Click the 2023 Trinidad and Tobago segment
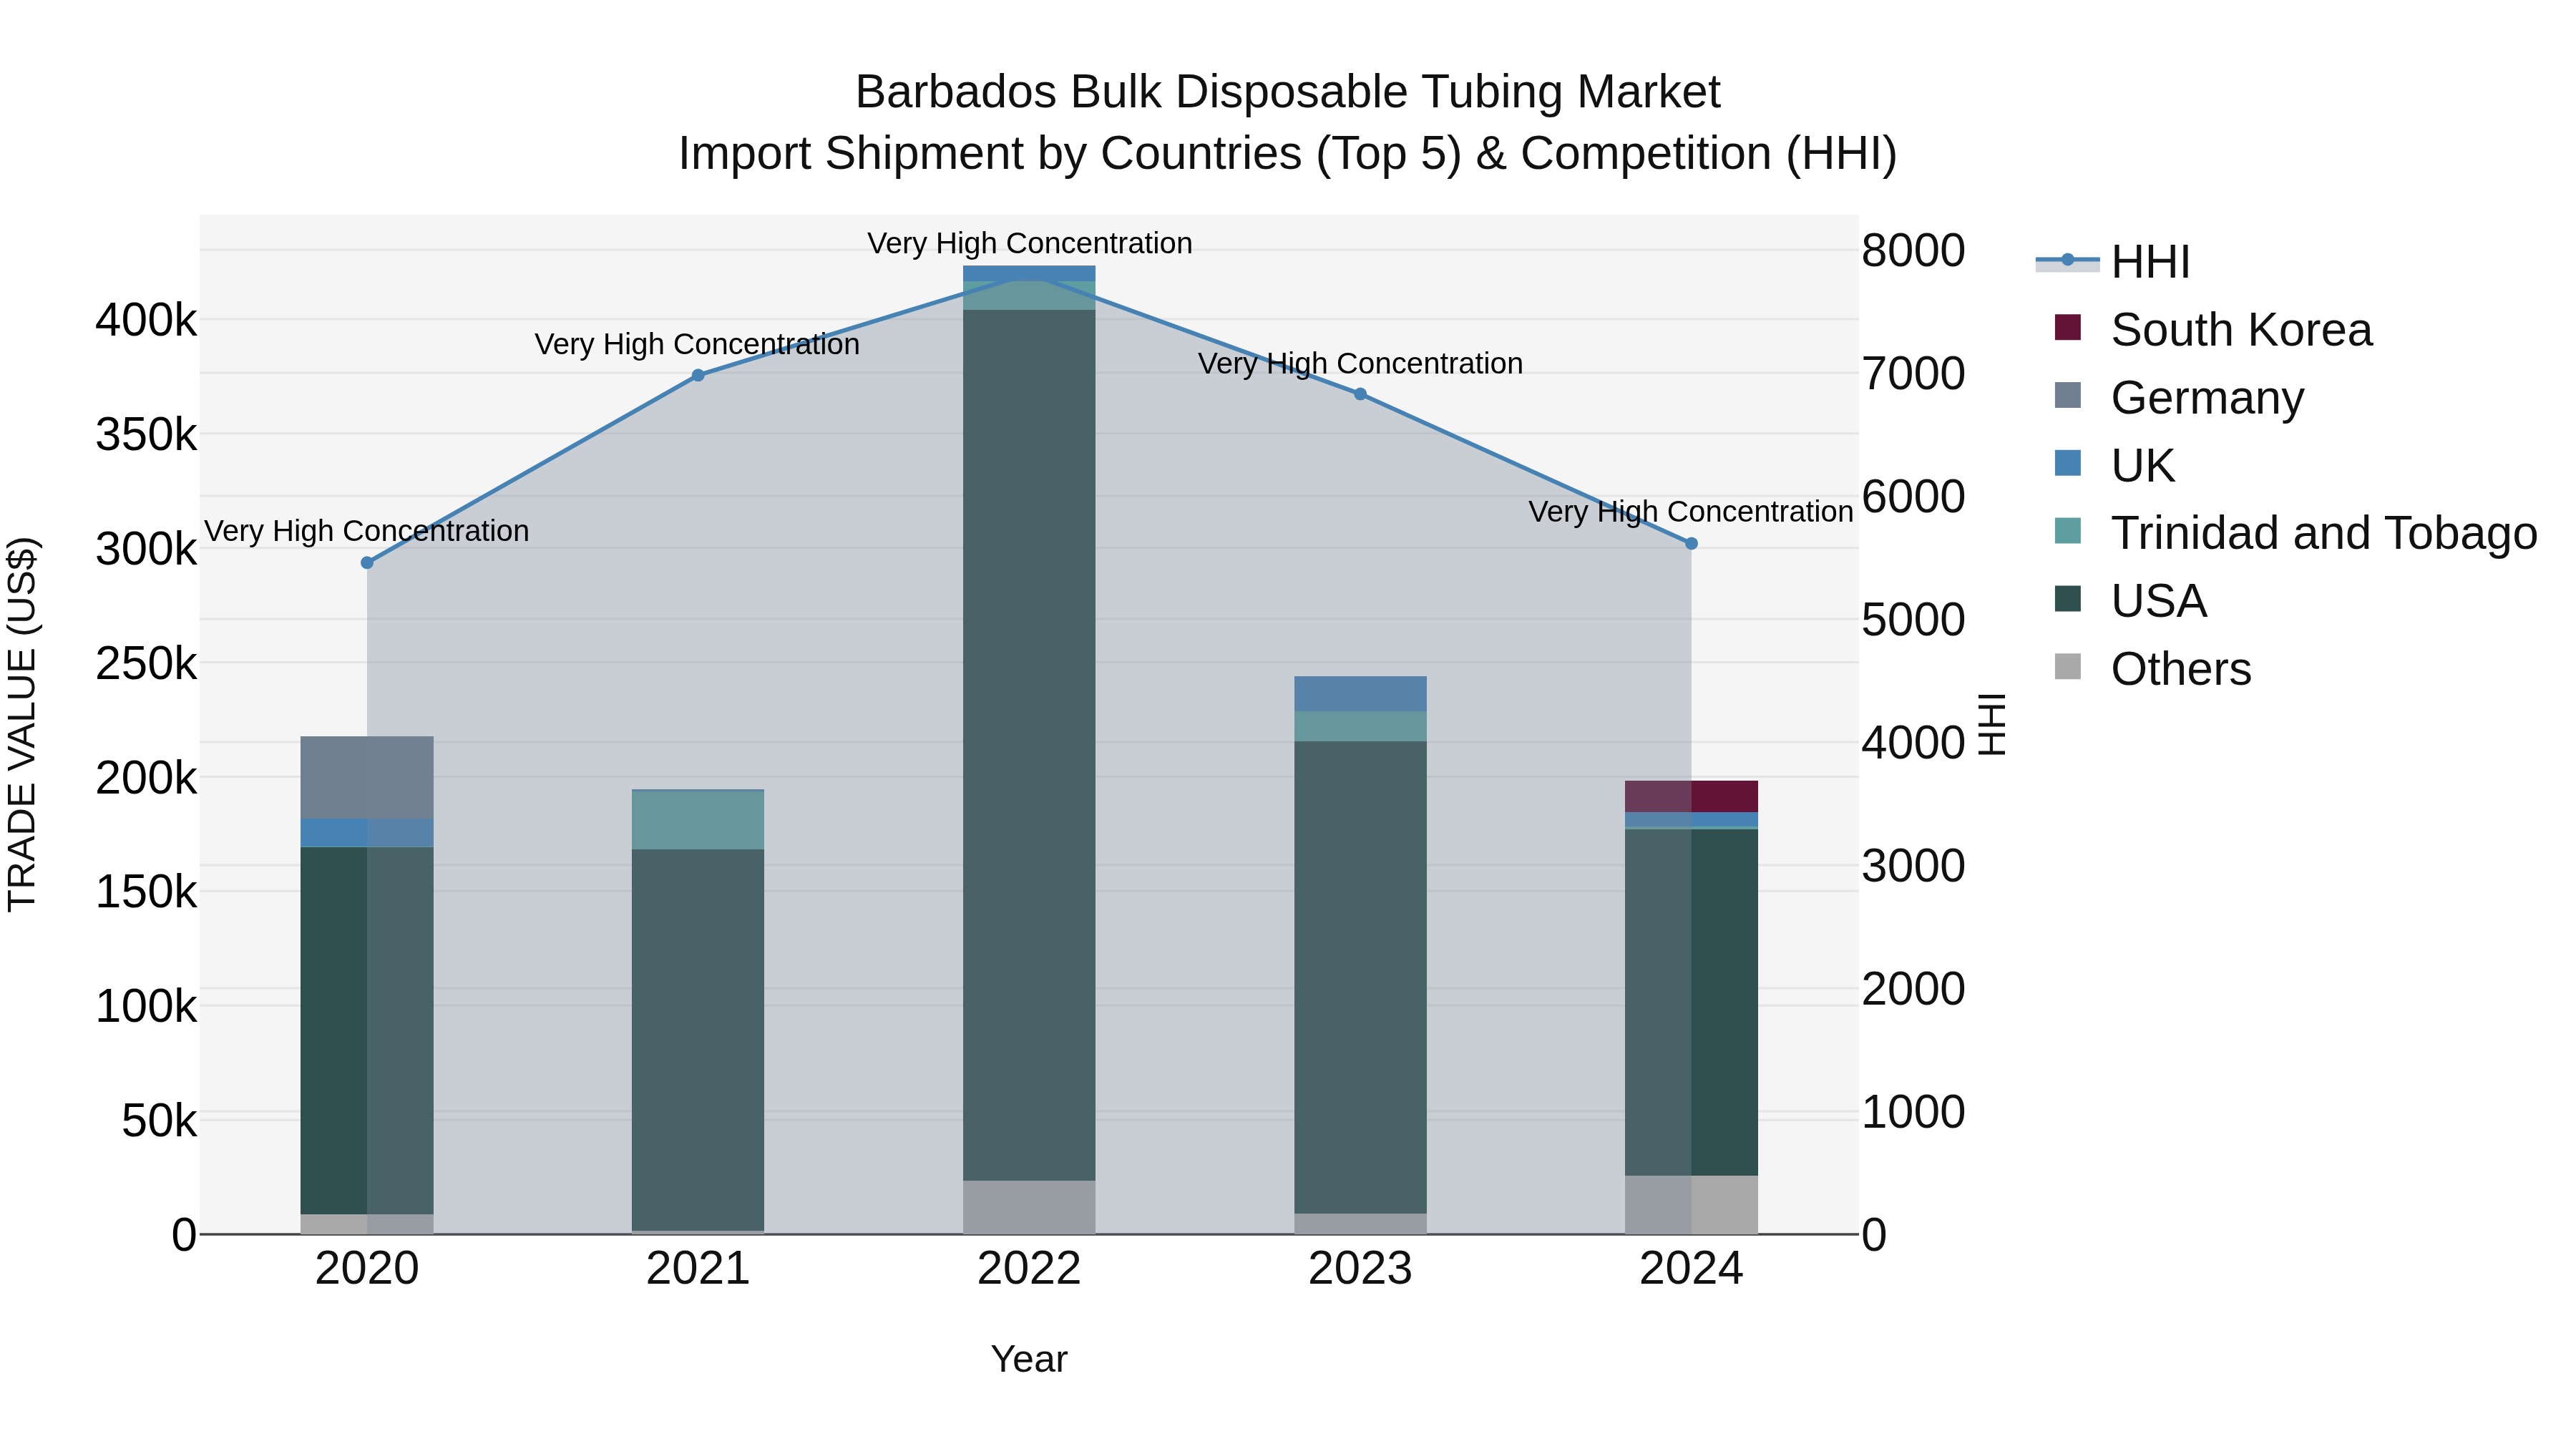Image resolution: width=2576 pixels, height=1449 pixels. 1360,726
